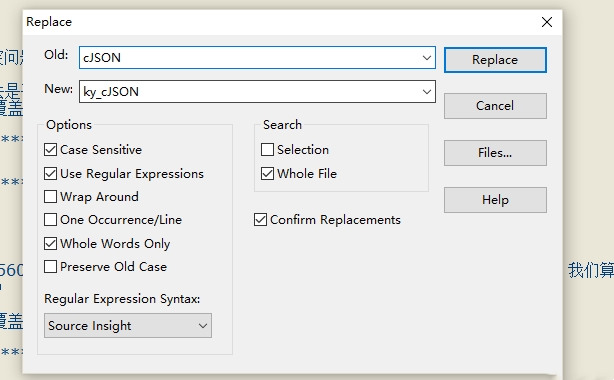614x380 pixels.
Task: Cancel the Replace dialog
Action: coord(495,106)
